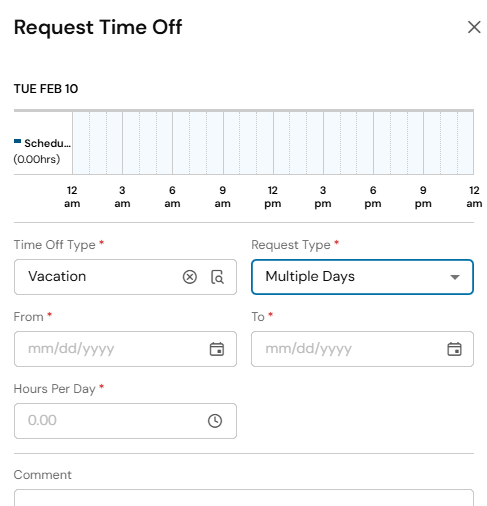The height and width of the screenshot is (506, 487).
Task: Focus the To date input field
Action: coord(362,349)
